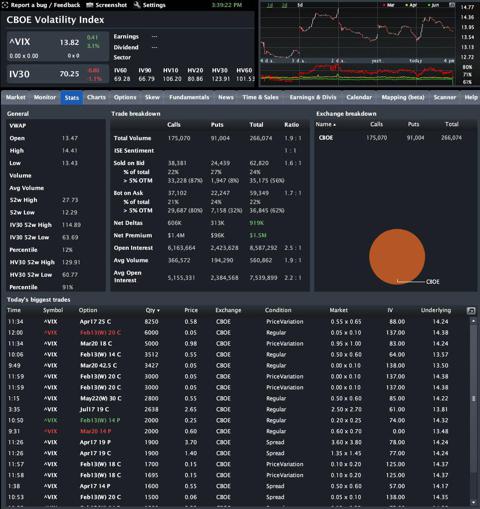480x509 pixels.
Task: Select the Apr17 14 P trade row
Action: 238,486
